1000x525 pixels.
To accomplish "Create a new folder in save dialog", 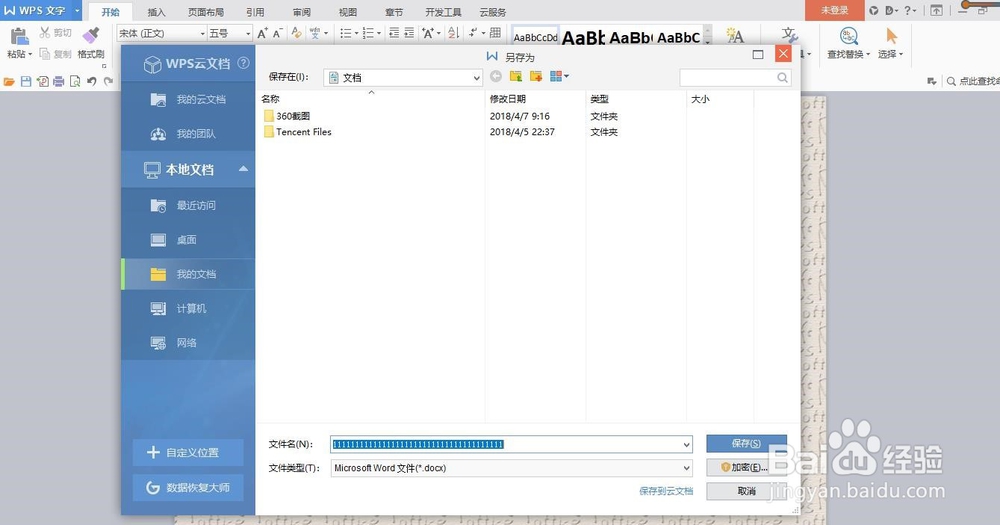I will coord(536,77).
